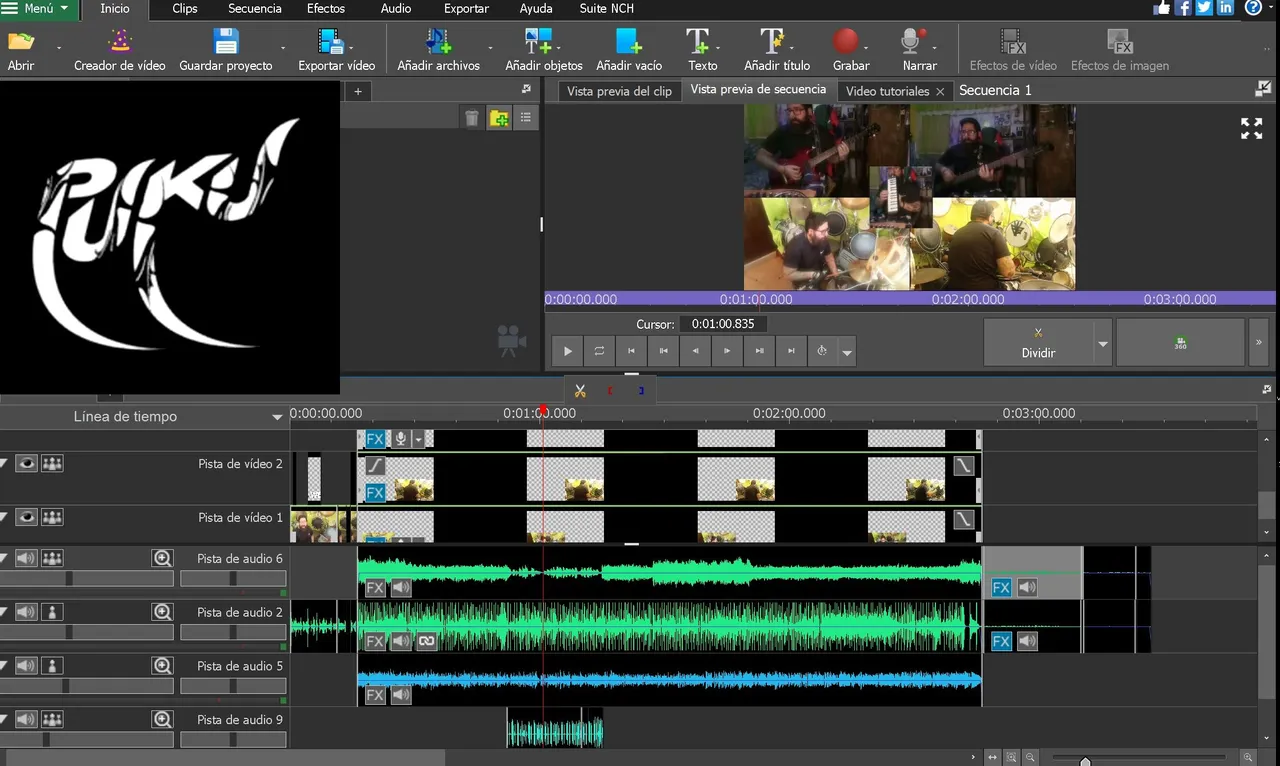
Task: Mute Pista de audio 9 track
Action: point(26,719)
